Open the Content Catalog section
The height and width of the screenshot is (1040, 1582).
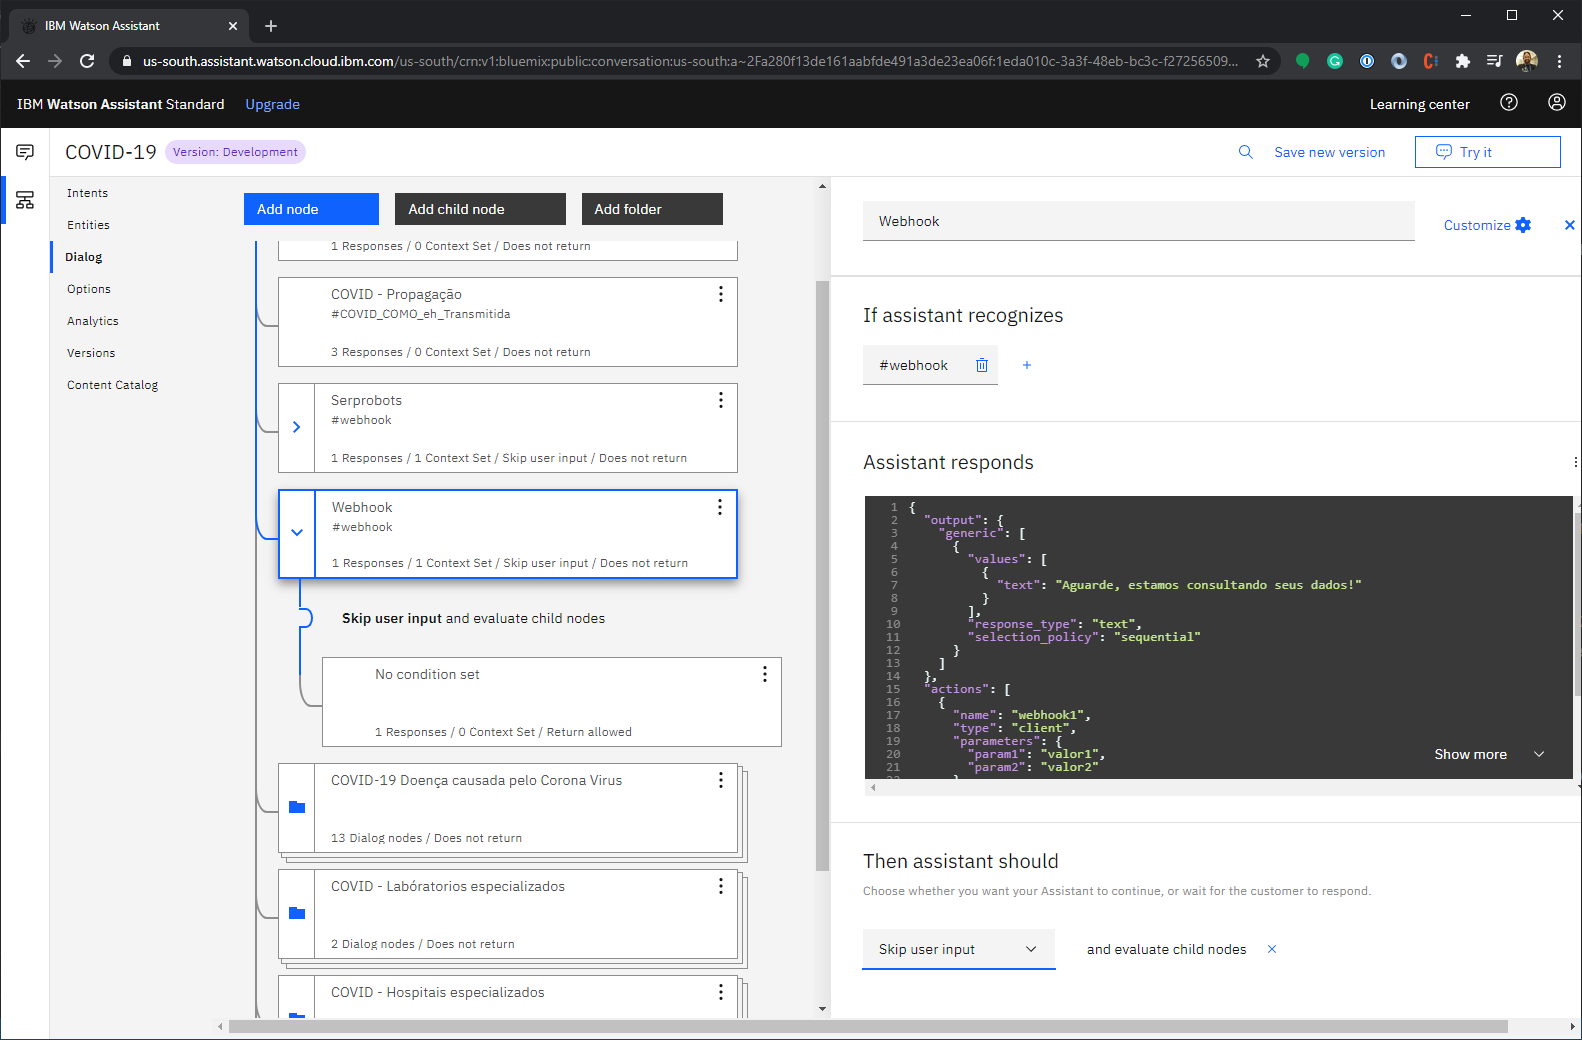[x=113, y=385]
